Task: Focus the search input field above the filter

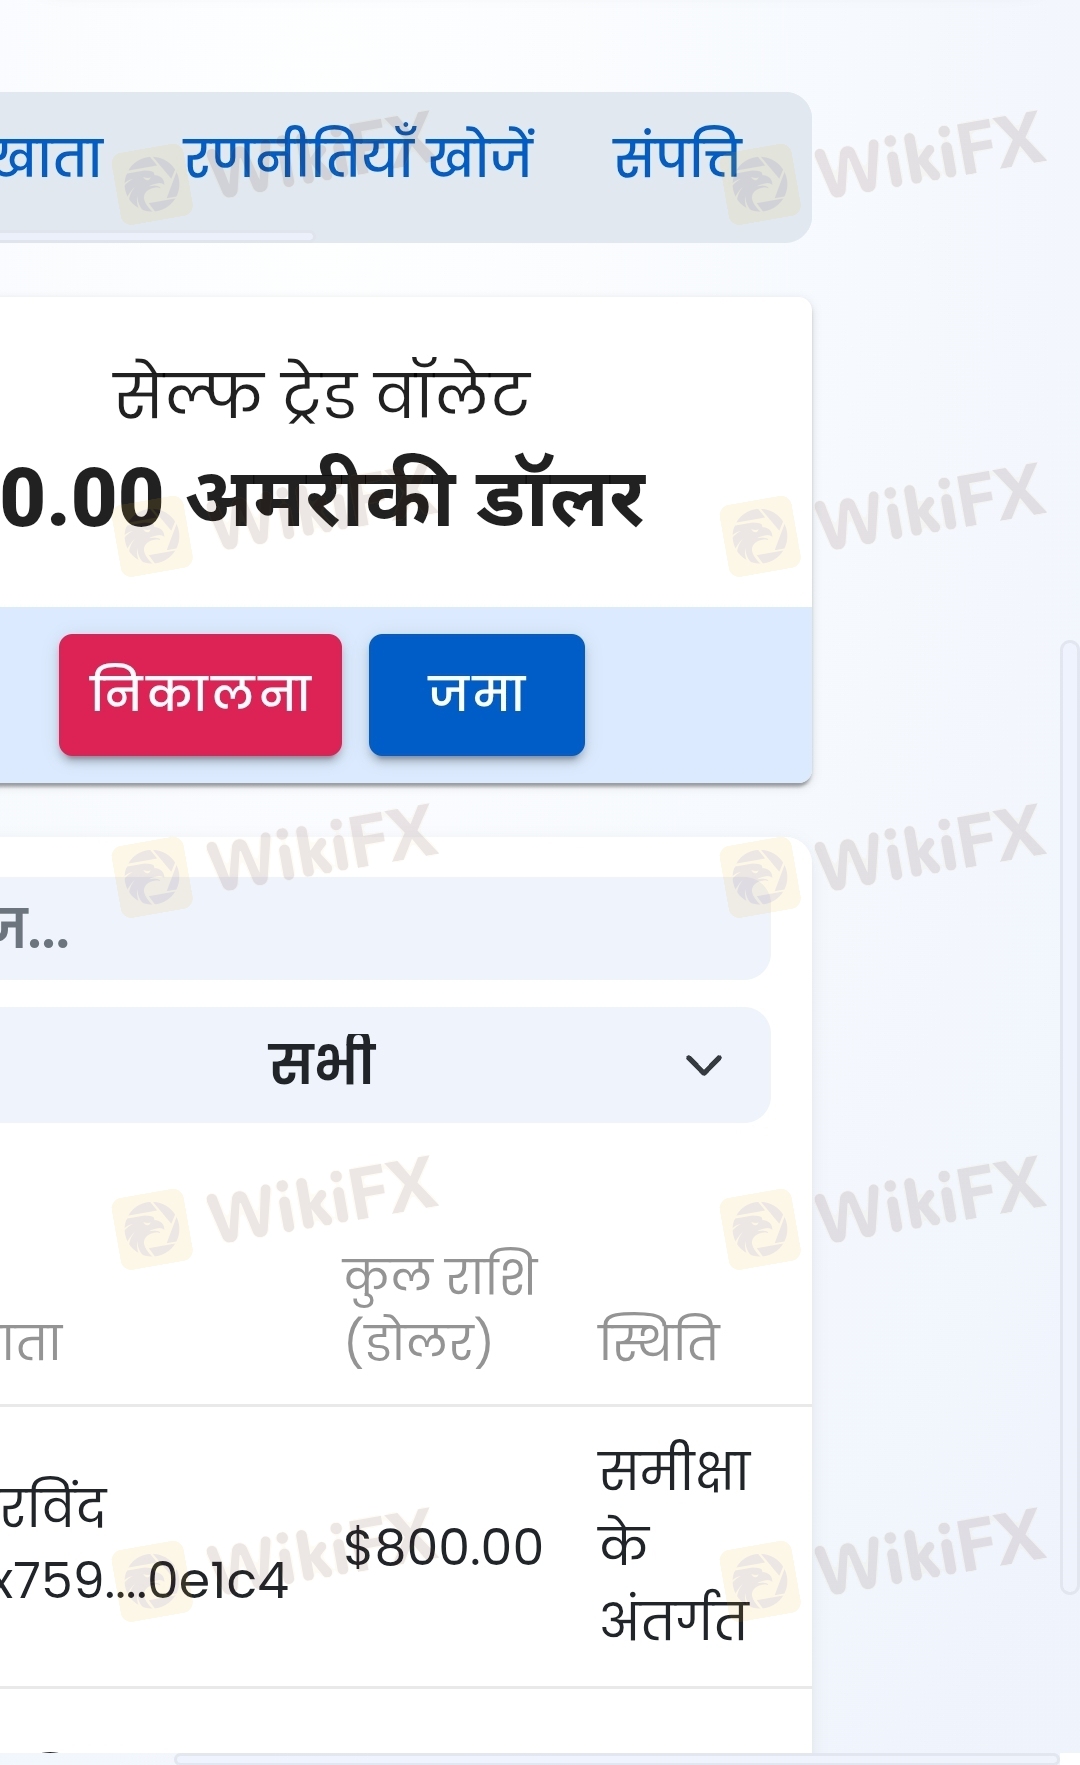Action: [385, 928]
